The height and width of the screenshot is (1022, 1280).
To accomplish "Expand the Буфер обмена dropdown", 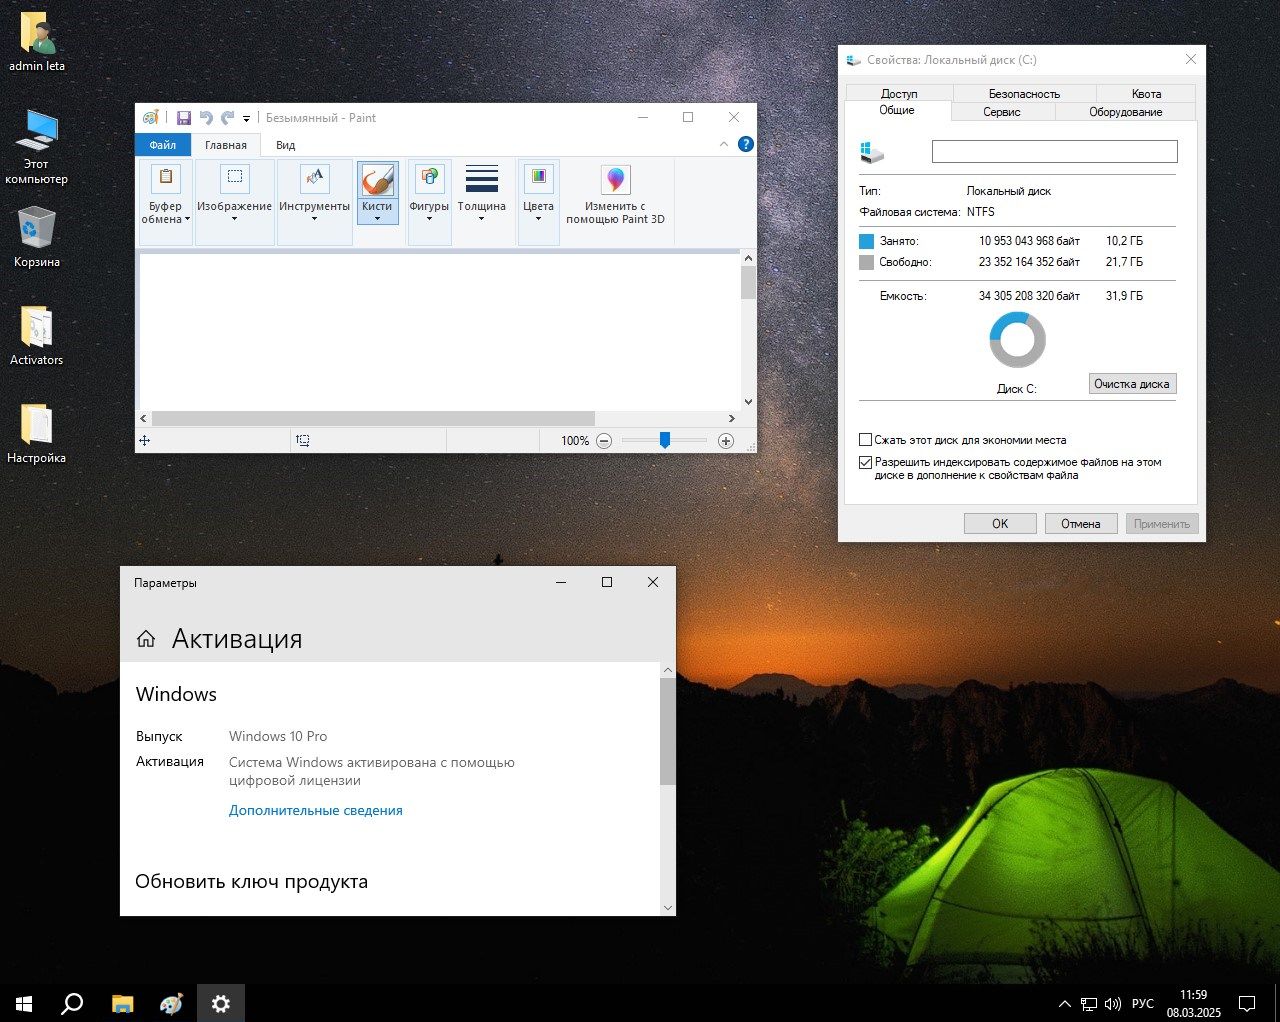I will (x=166, y=213).
